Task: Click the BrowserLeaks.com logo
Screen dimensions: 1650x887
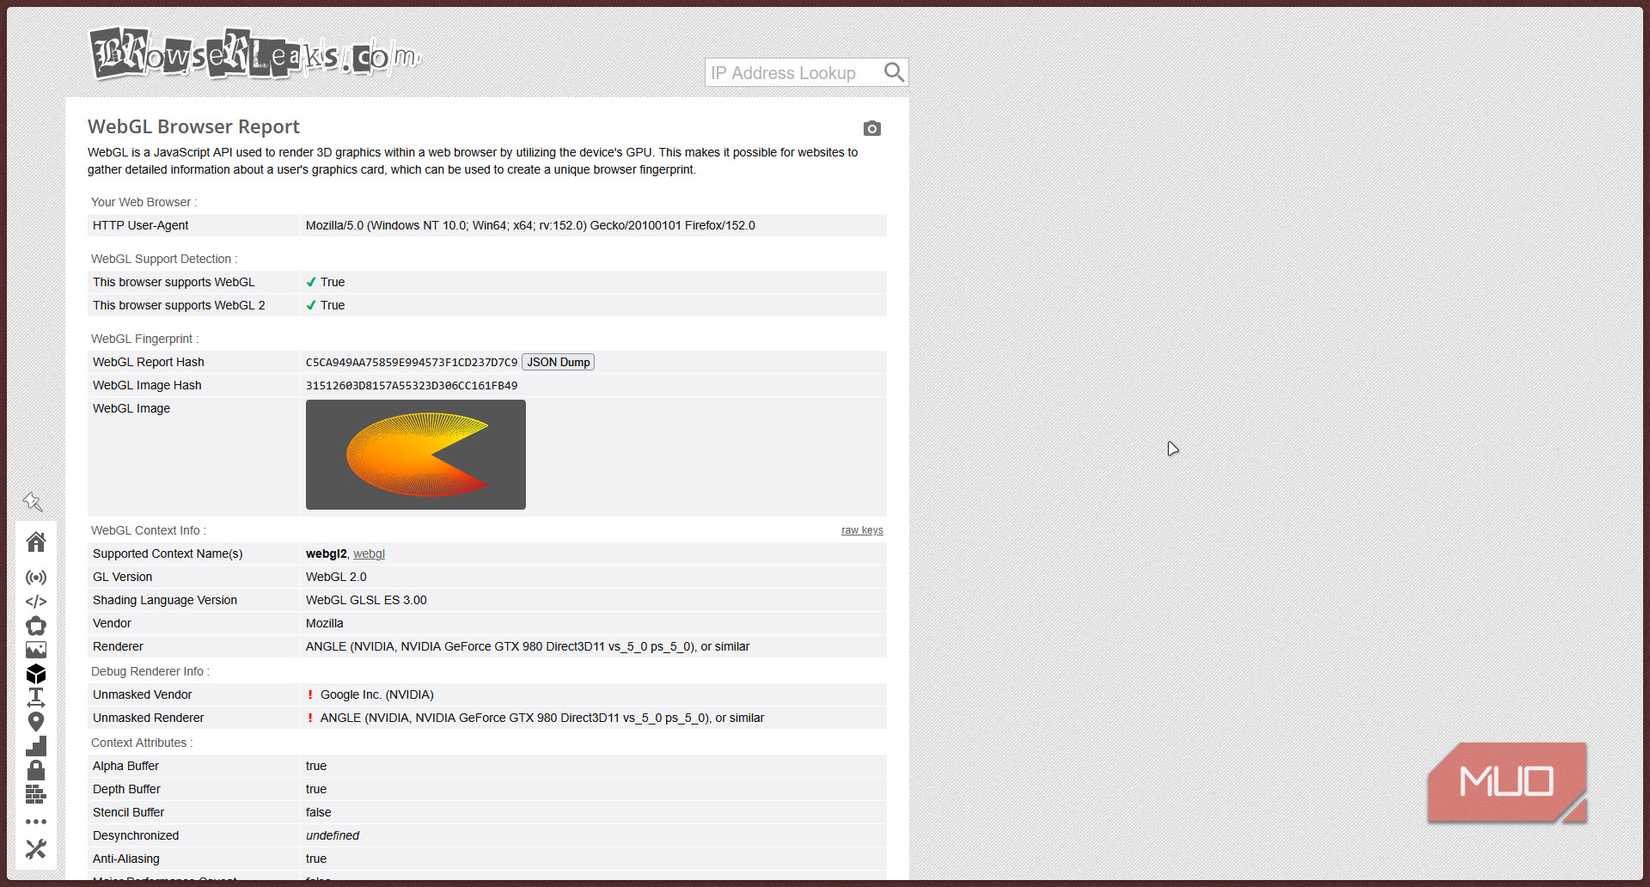Action: tap(255, 53)
